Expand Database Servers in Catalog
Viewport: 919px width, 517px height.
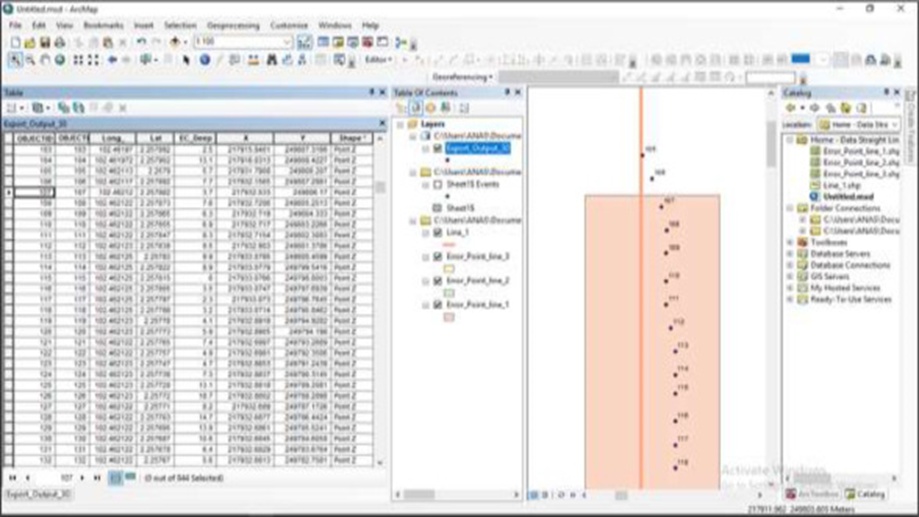coord(789,254)
